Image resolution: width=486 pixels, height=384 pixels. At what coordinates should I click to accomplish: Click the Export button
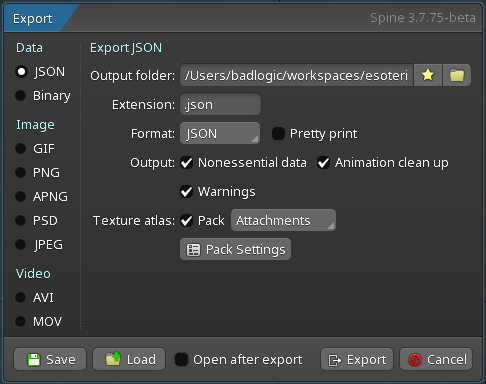357,359
